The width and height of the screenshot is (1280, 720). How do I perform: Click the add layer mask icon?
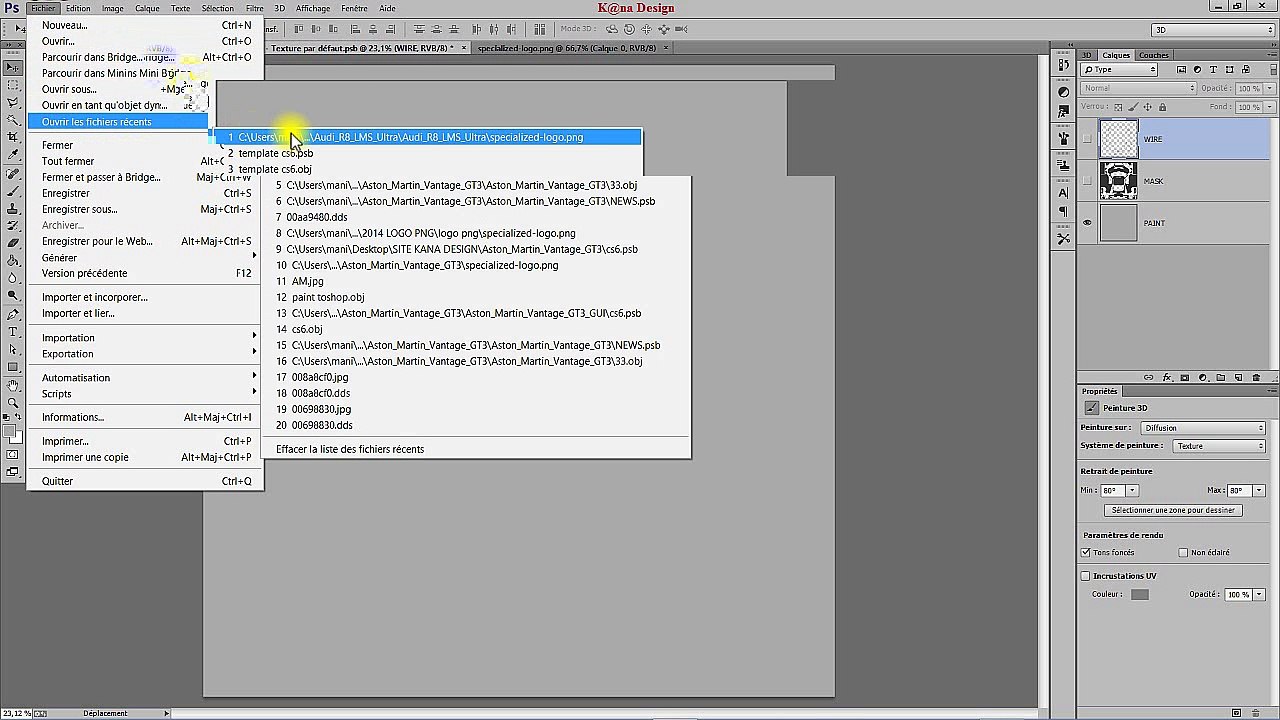pos(1184,378)
